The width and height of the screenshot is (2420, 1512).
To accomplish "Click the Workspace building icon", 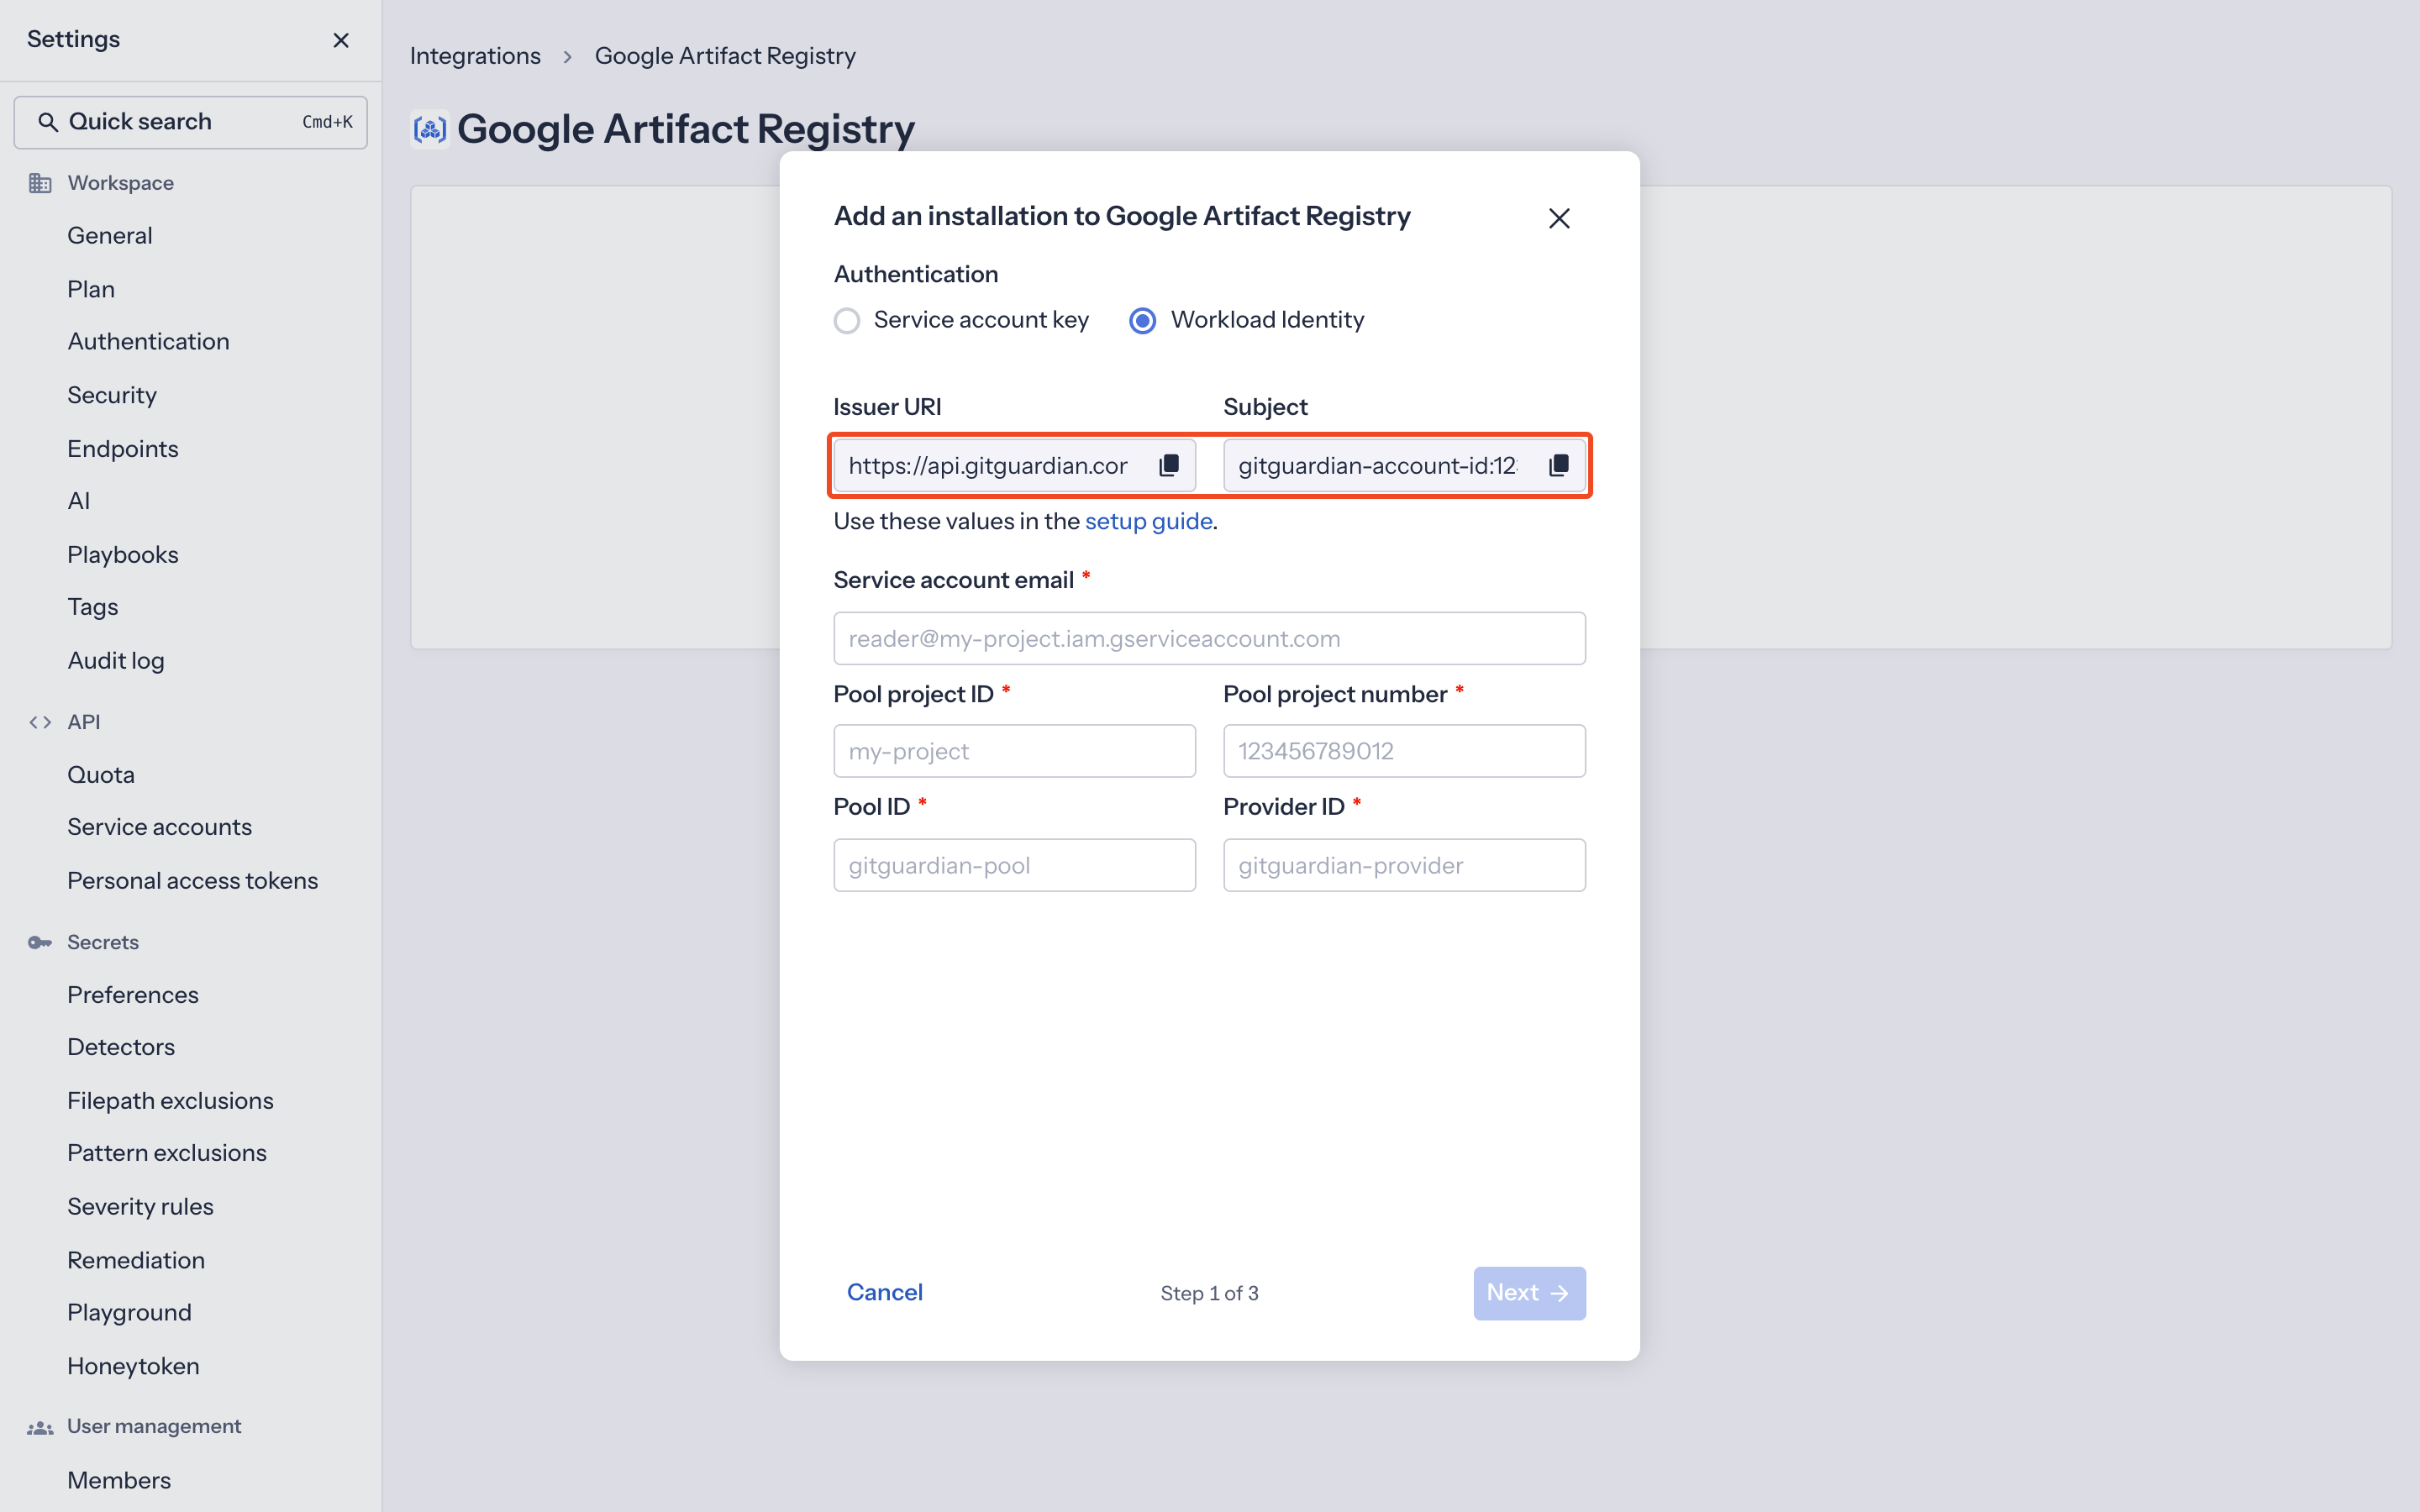I will 40,183.
